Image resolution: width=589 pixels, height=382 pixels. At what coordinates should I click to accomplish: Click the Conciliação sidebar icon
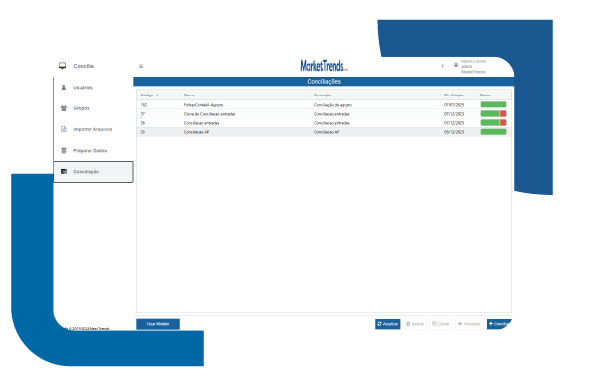coord(64,172)
